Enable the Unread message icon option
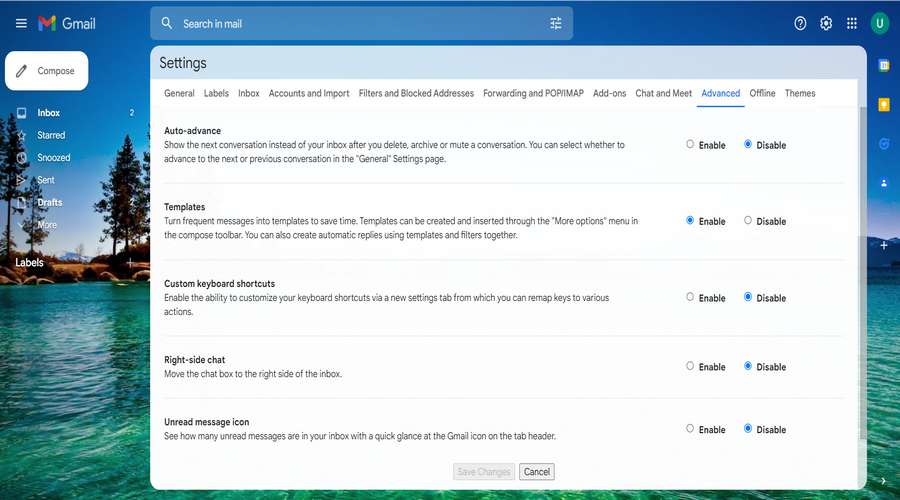Screen dimensions: 900x500 coord(690,429)
